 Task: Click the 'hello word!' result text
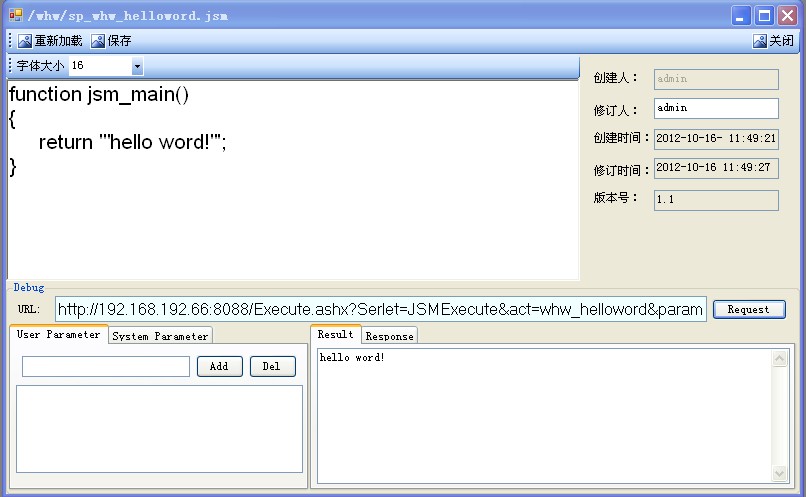(352, 357)
